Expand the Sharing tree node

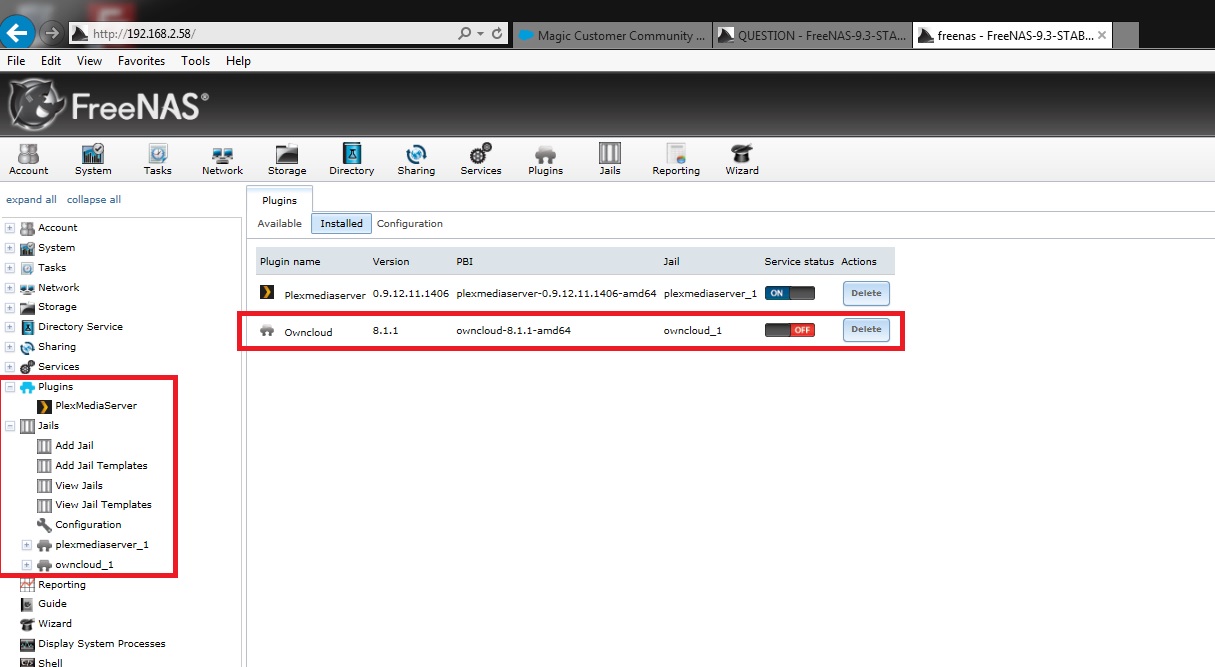10,347
